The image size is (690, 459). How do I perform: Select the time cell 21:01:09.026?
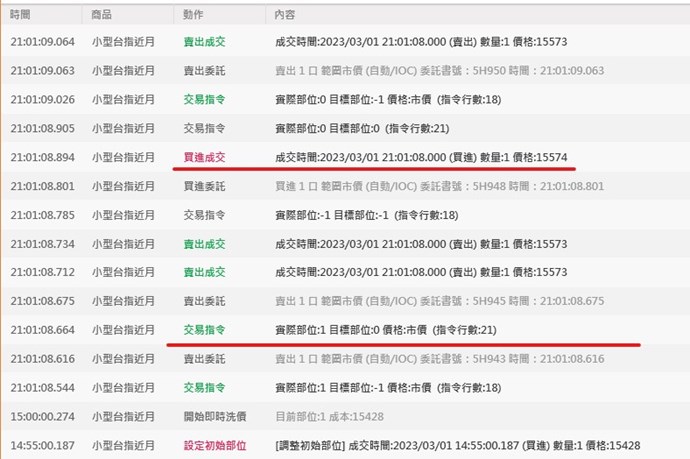[43, 99]
